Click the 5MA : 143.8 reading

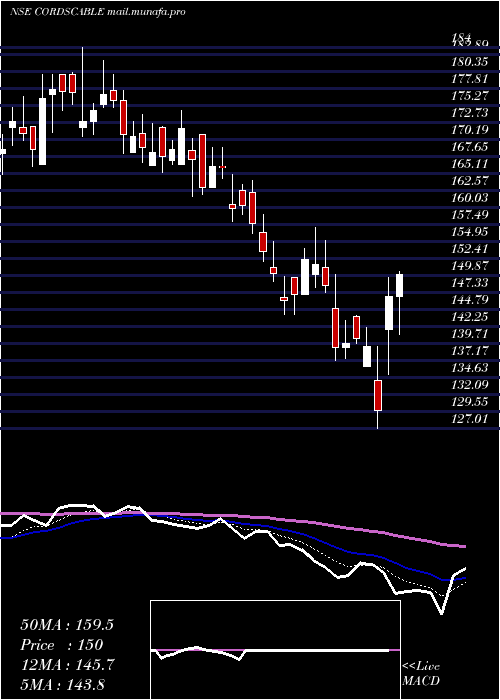tap(62, 684)
